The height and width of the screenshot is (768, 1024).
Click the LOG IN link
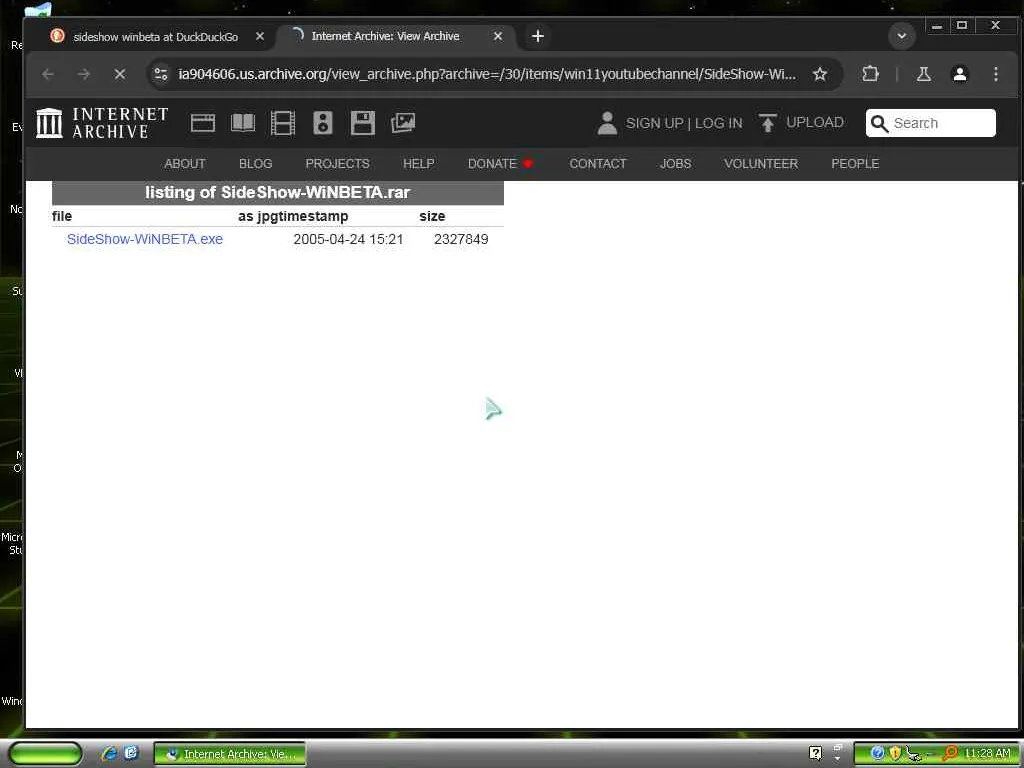[718, 123]
